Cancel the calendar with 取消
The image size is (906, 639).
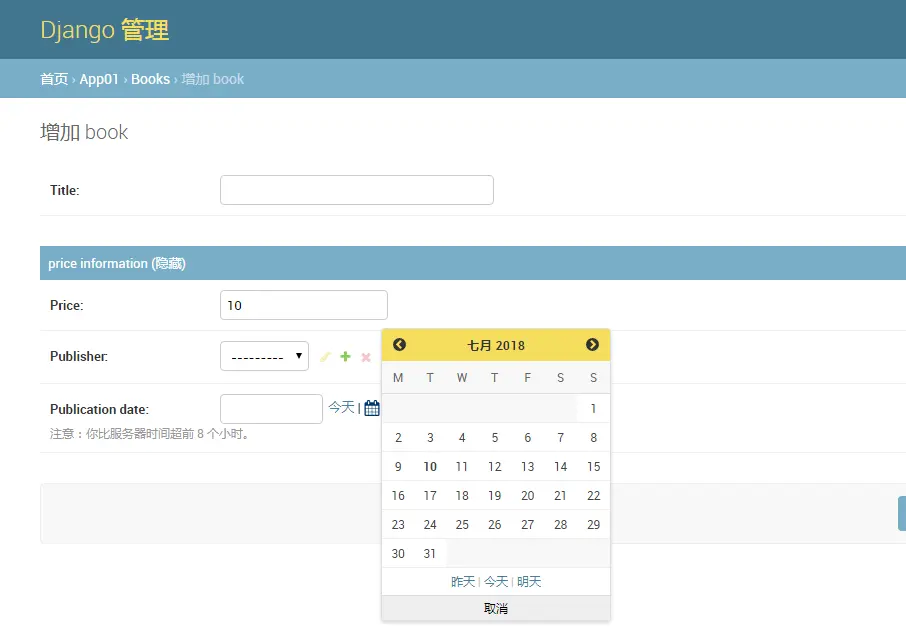coord(496,608)
